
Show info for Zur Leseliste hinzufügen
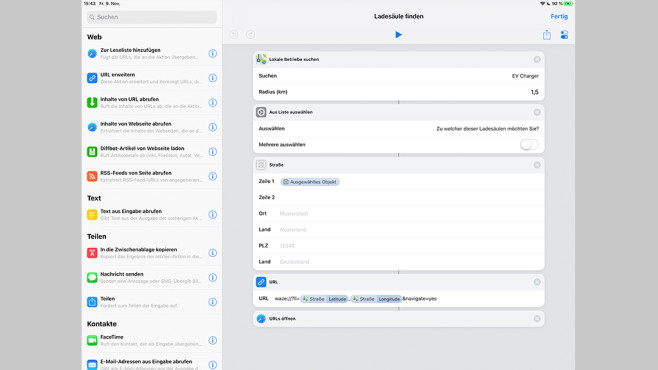point(213,53)
